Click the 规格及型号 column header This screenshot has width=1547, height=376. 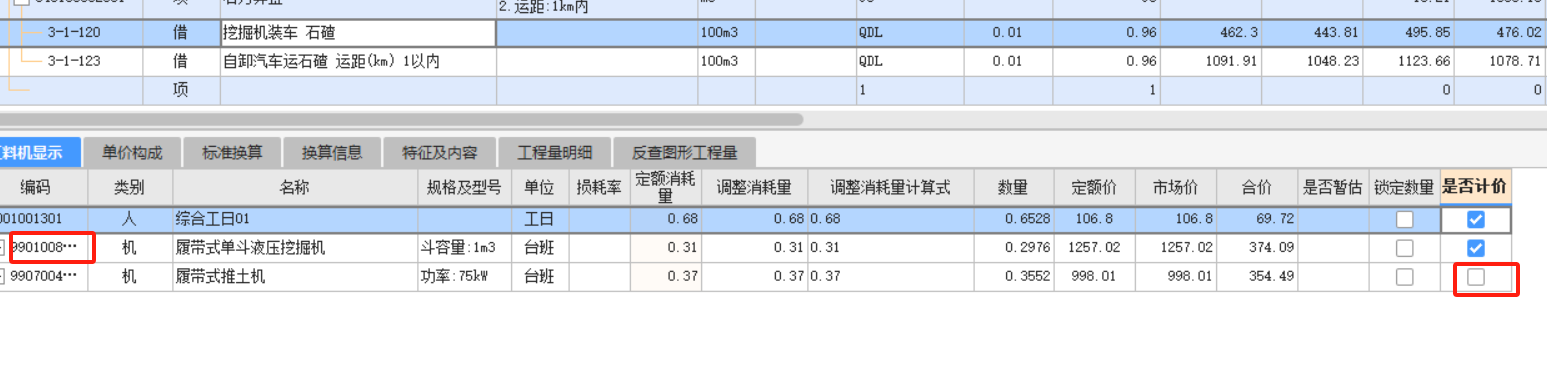tap(464, 187)
